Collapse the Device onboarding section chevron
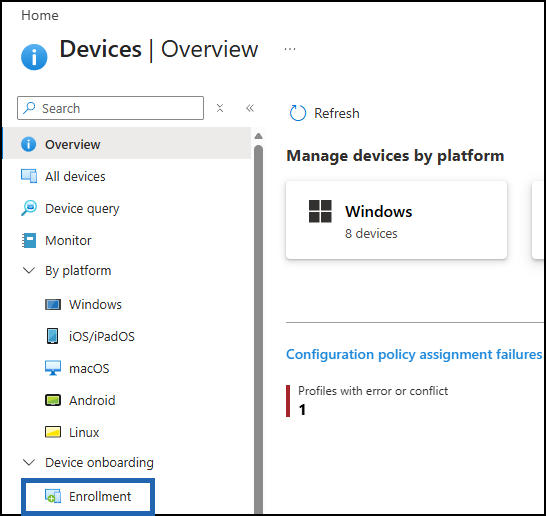Screen dimensions: 546x516 pyautogui.click(x=29, y=462)
